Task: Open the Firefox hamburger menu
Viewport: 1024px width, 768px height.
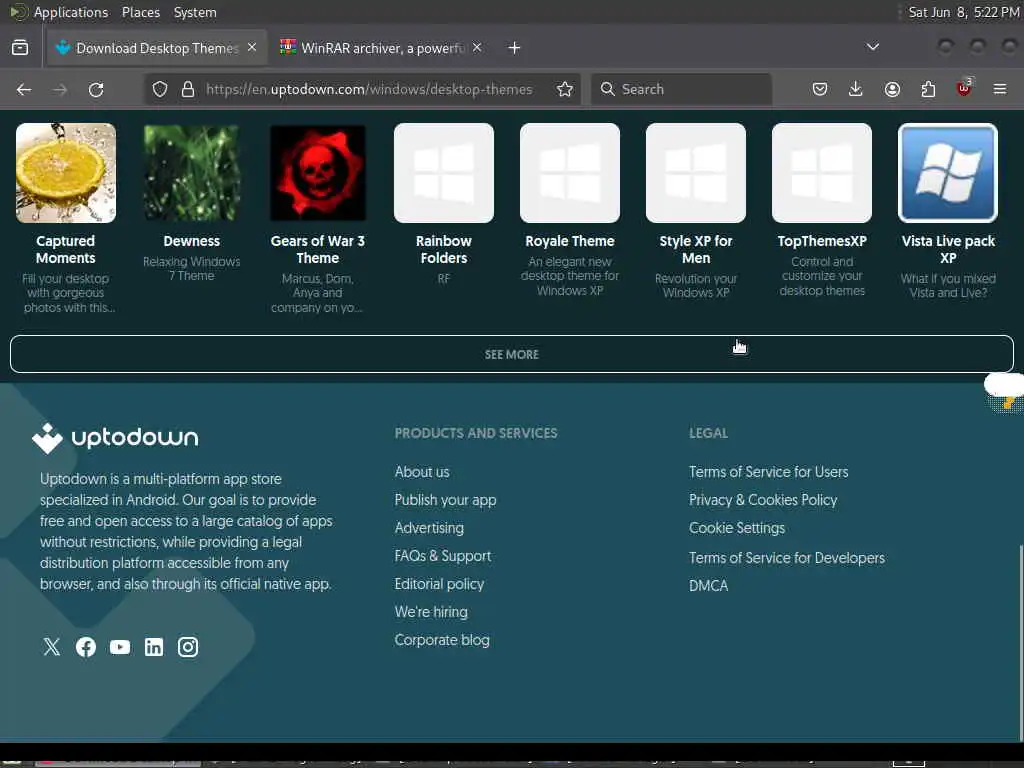Action: point(1000,89)
